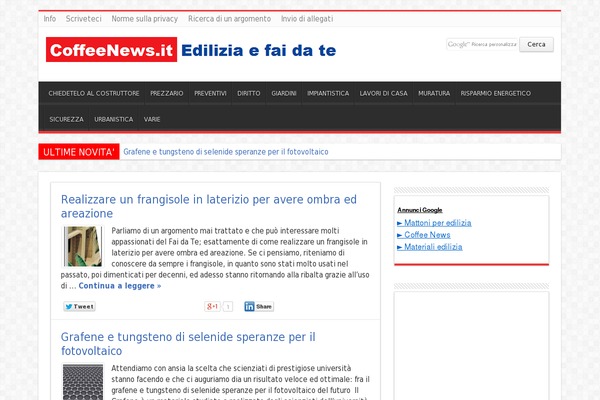Open the Urbanistica menu item
600x400 pixels.
(114, 119)
